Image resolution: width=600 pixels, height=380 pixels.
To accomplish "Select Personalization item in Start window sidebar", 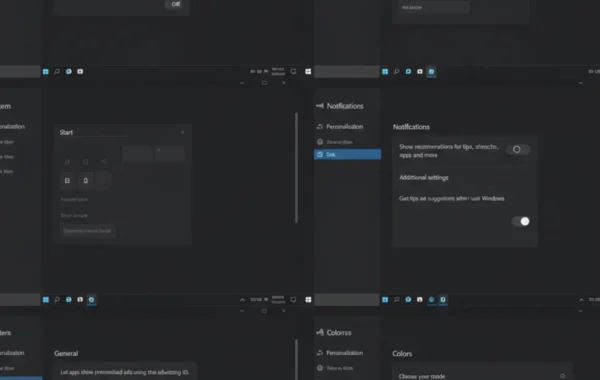I will tap(12, 127).
